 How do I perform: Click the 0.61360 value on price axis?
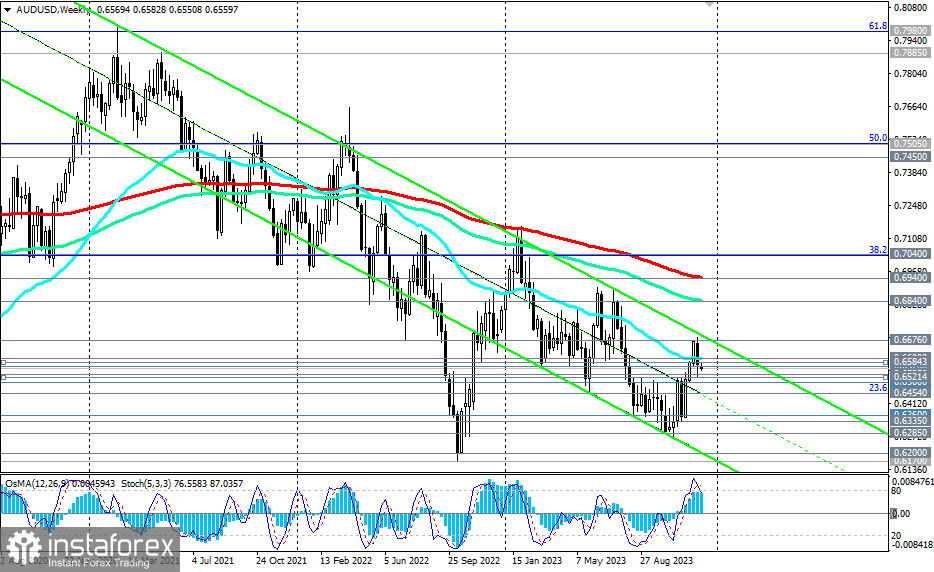click(x=910, y=470)
